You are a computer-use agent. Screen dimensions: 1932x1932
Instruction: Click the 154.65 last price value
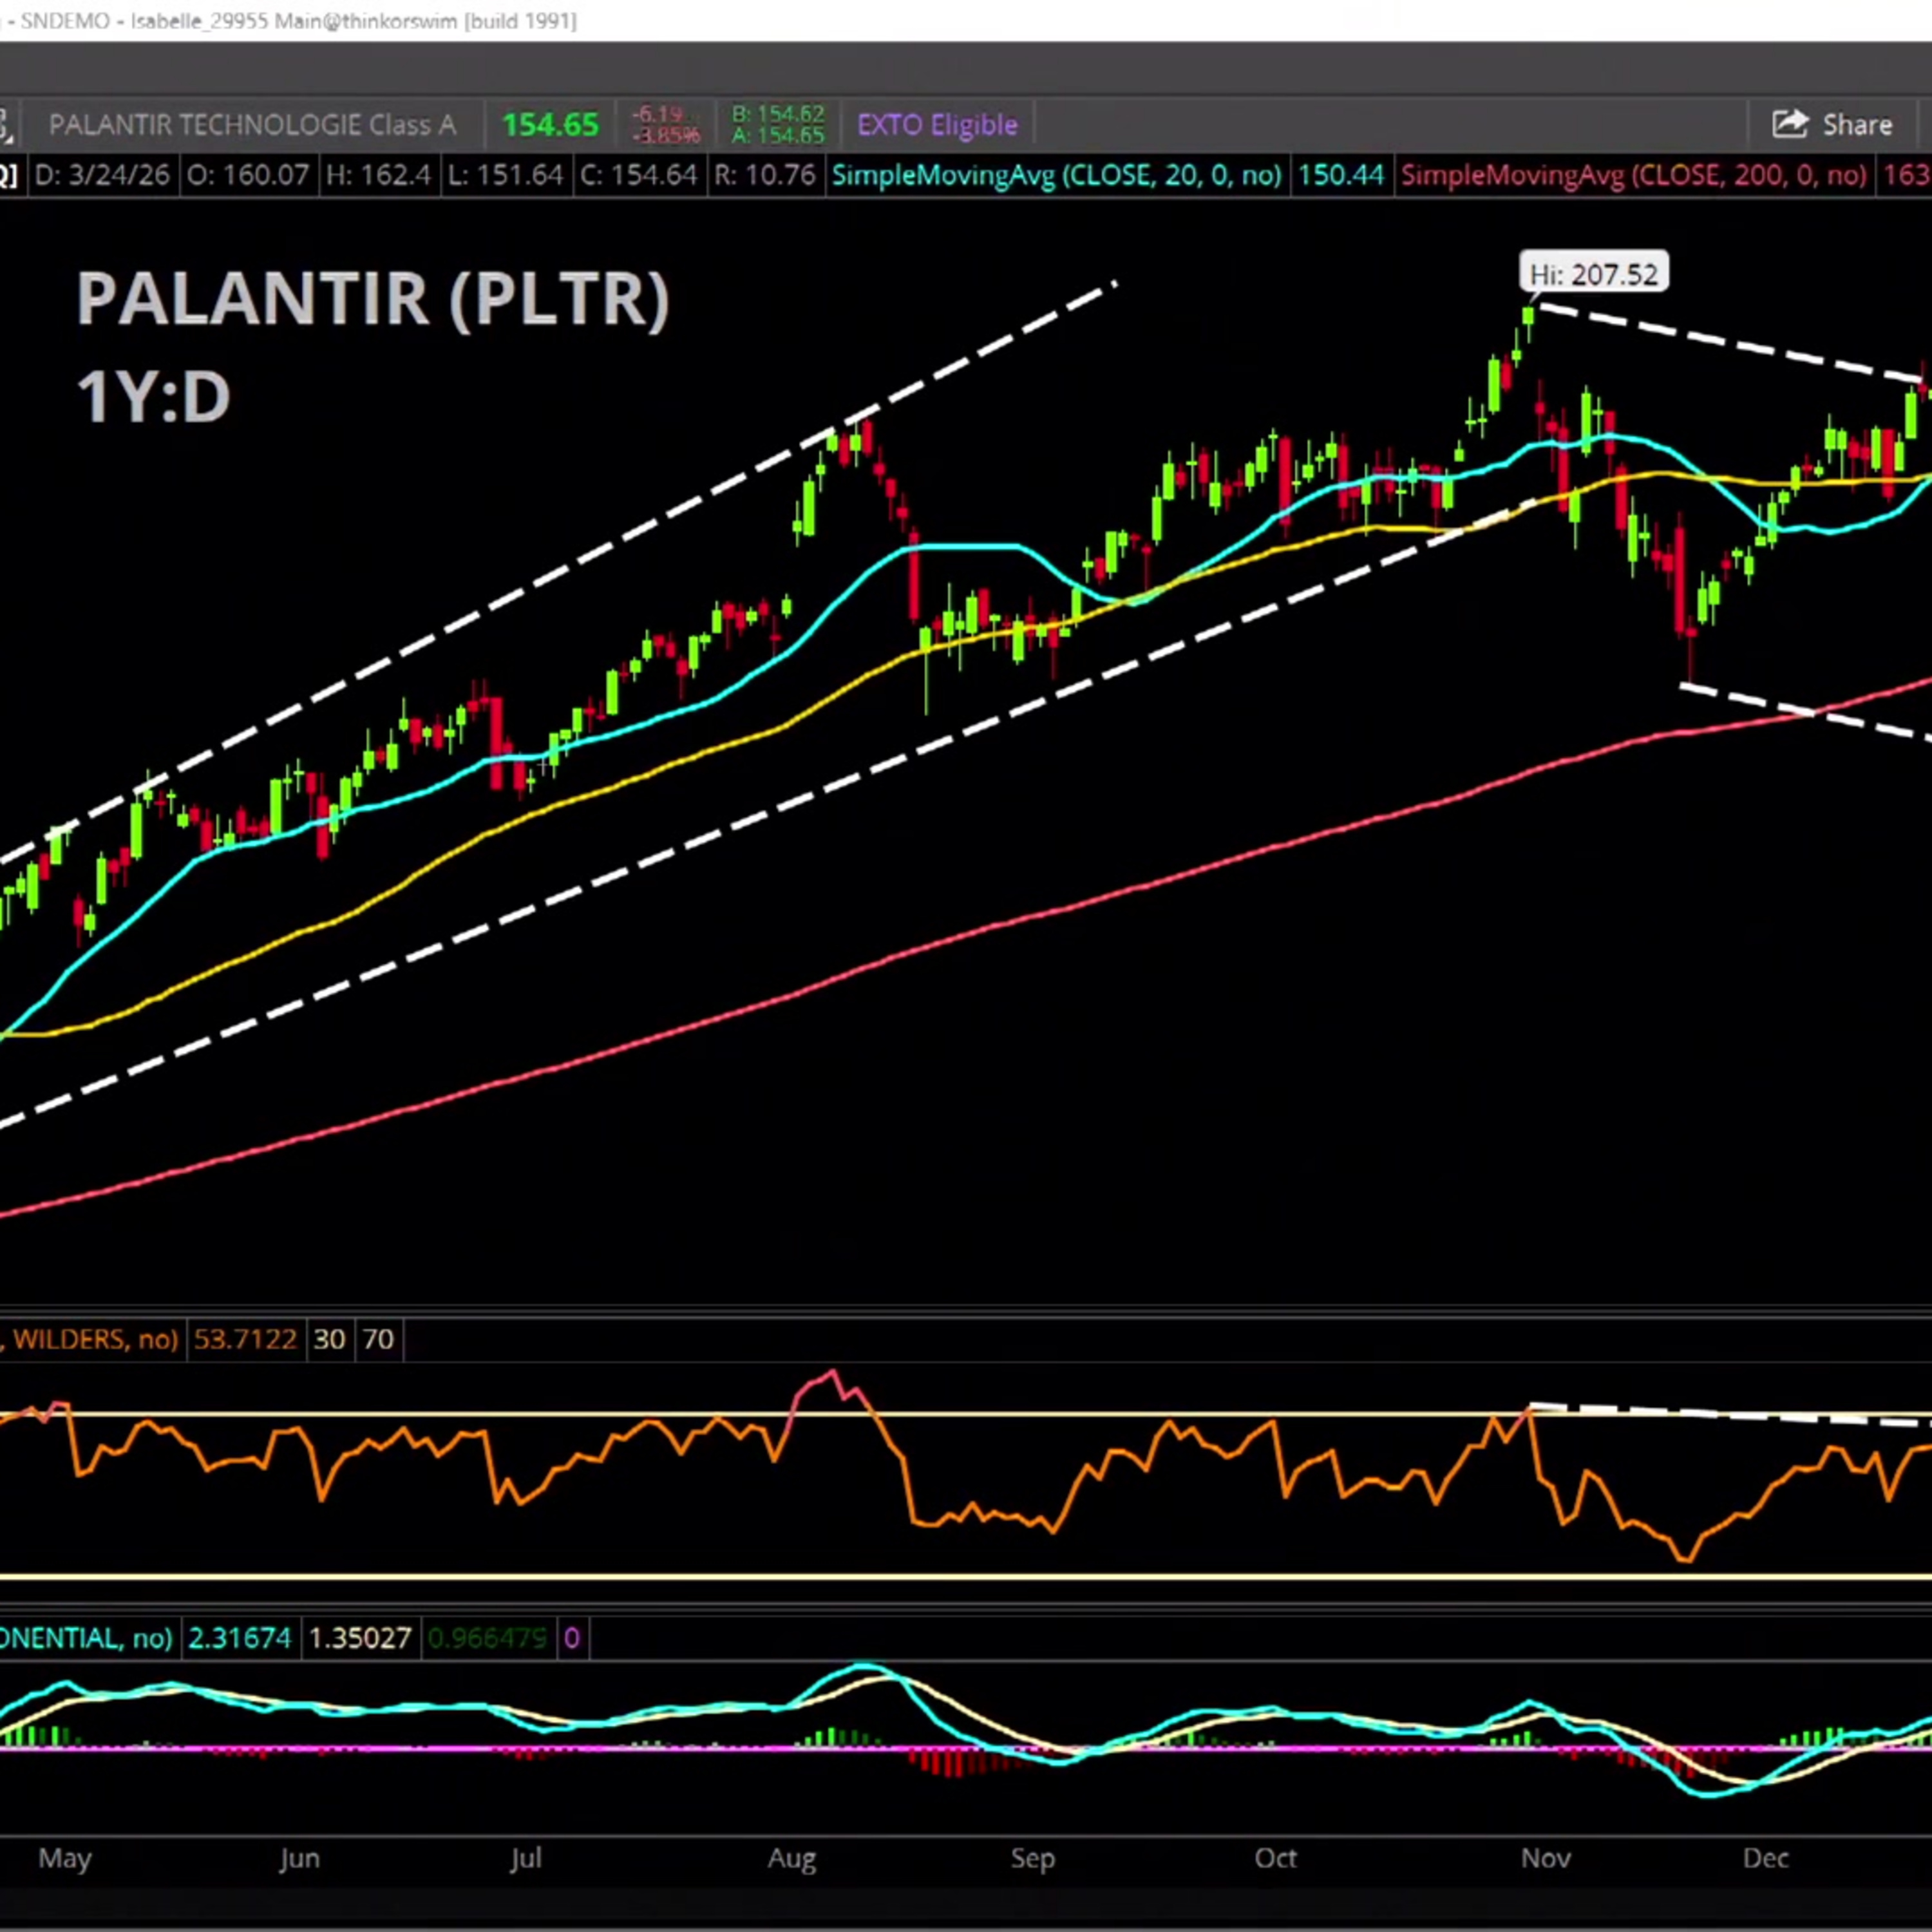tap(550, 125)
